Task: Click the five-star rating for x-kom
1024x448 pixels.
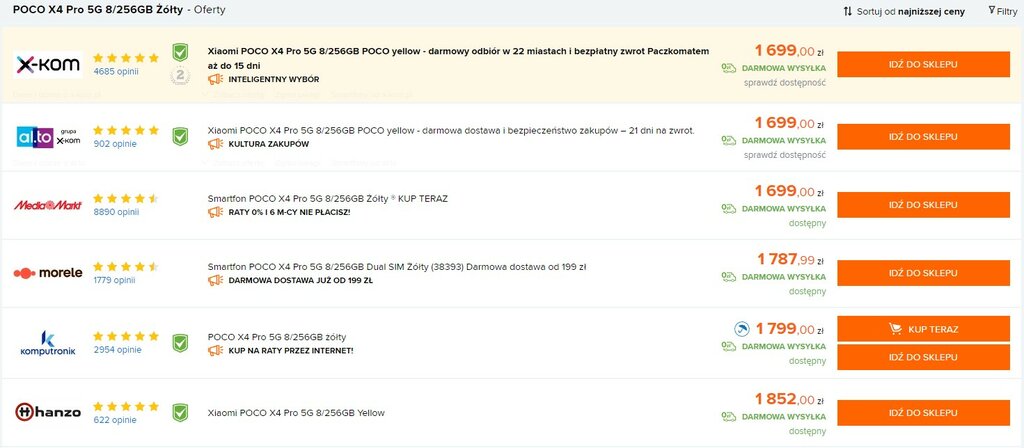Action: pos(126,58)
